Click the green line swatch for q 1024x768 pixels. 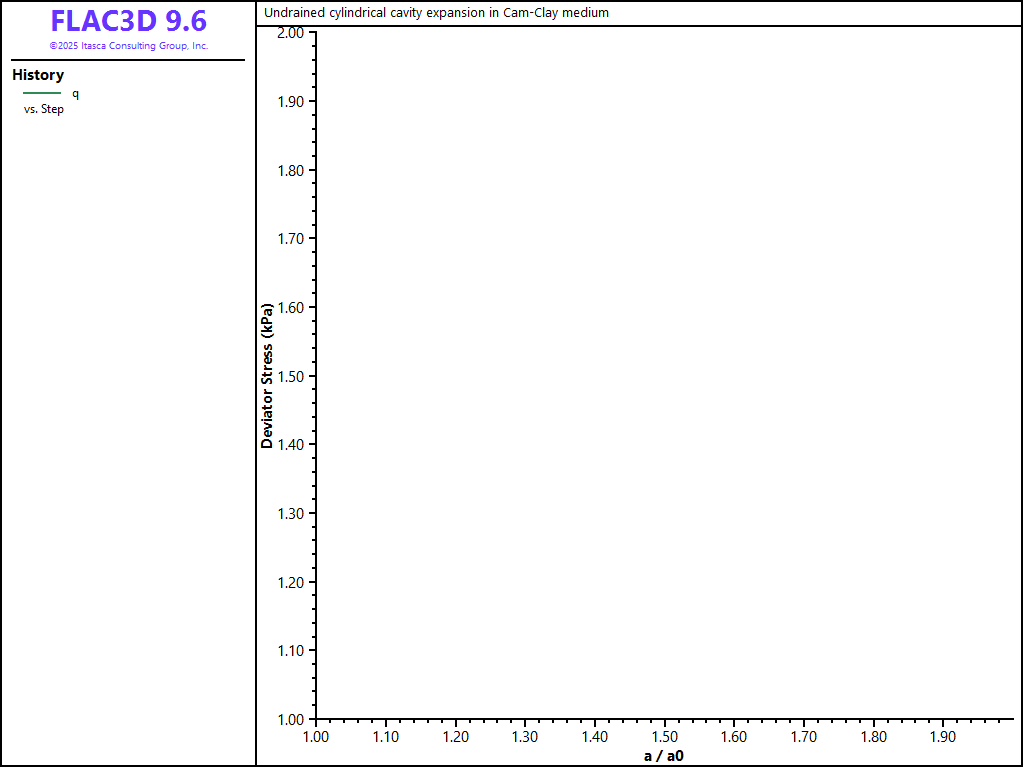[42, 93]
